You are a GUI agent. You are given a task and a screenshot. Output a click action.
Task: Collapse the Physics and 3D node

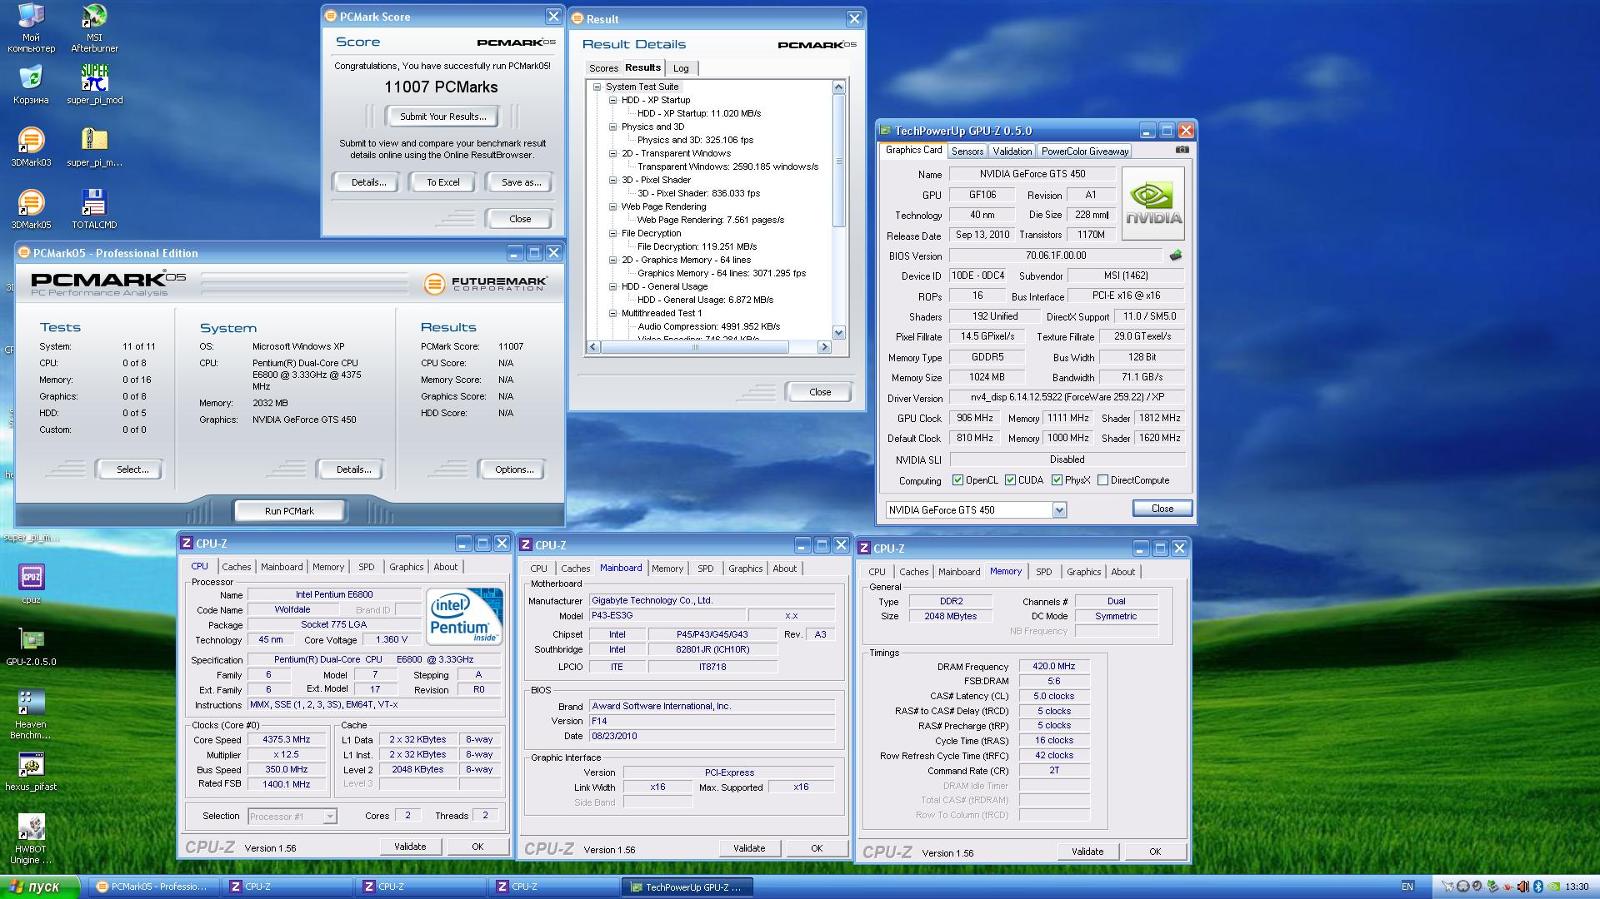pyautogui.click(x=613, y=127)
